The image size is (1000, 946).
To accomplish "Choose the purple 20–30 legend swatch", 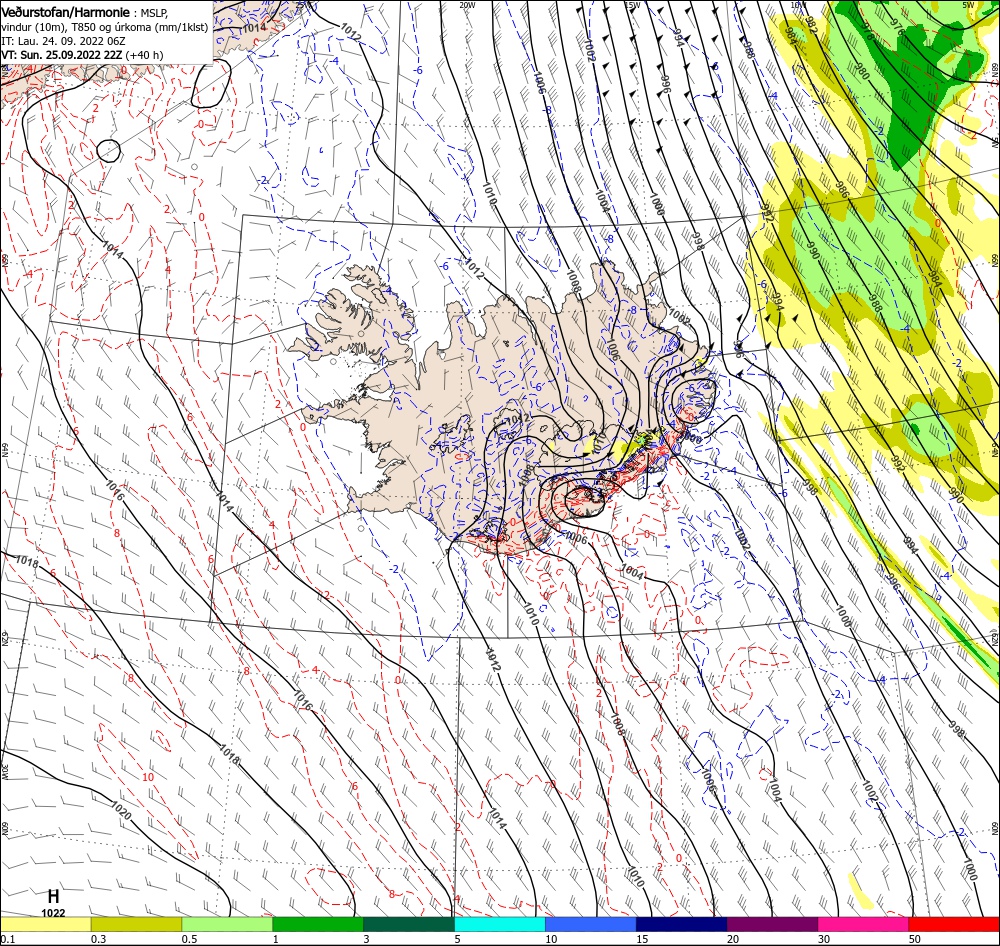I will [772, 924].
